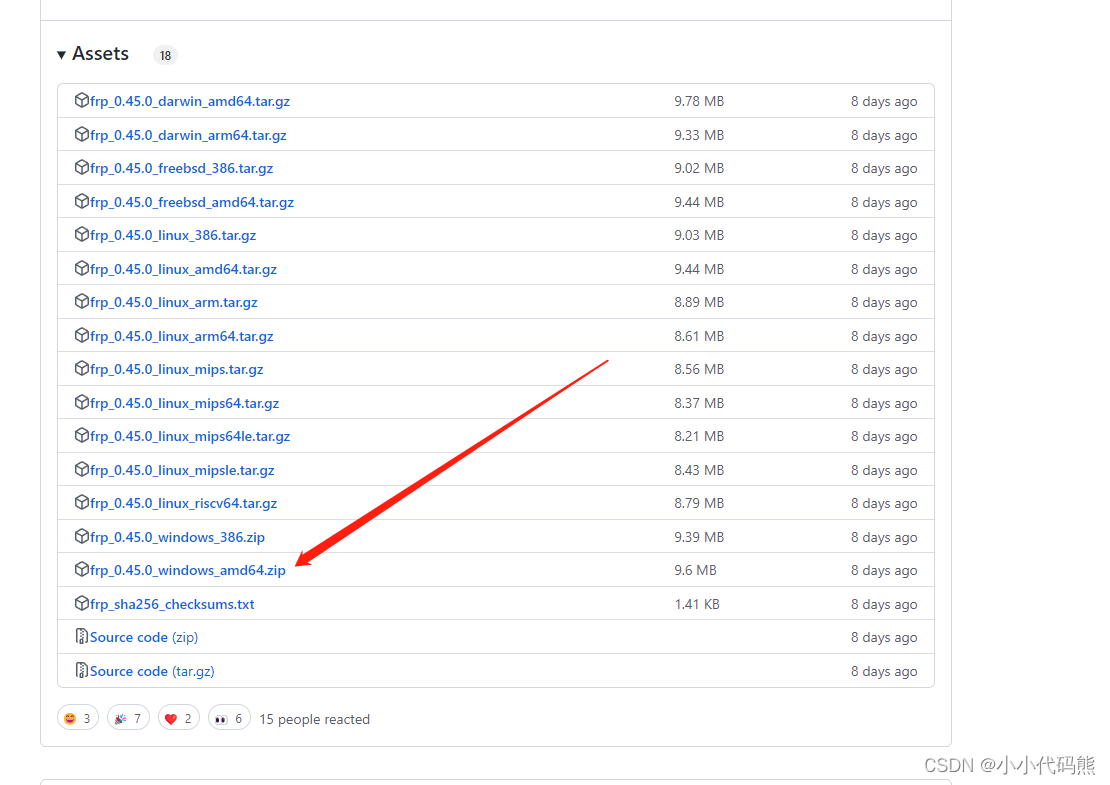Click package icon beside frp_0.45.0_freebsd_386.tar.gz

(82, 167)
